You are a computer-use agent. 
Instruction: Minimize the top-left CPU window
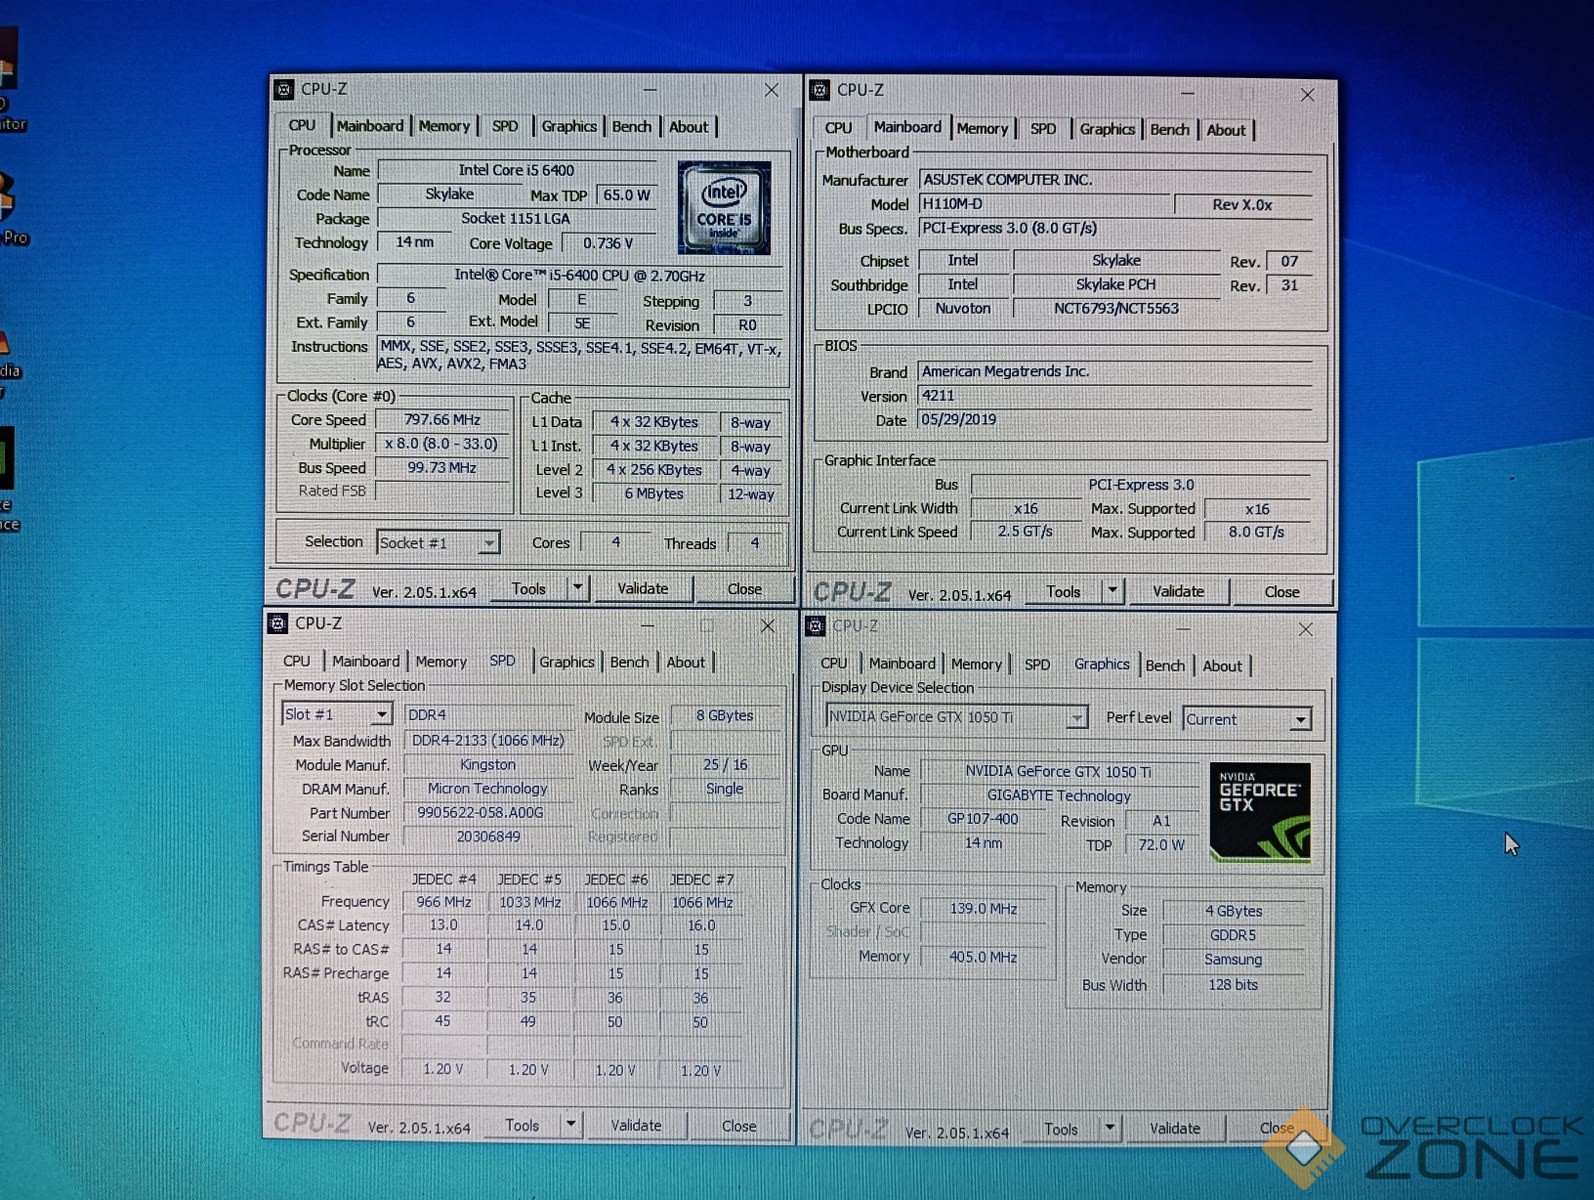coord(650,90)
